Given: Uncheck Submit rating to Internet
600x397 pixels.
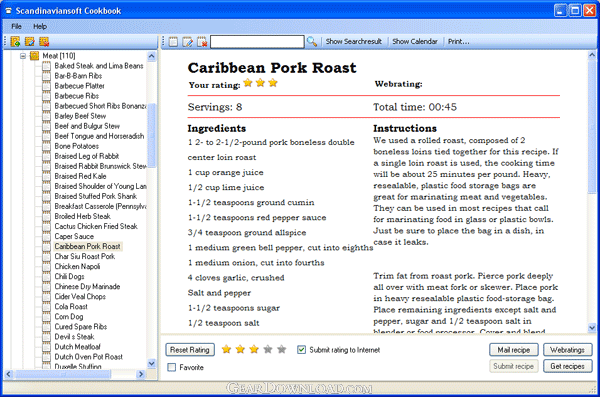Looking at the screenshot, I should [x=302, y=350].
